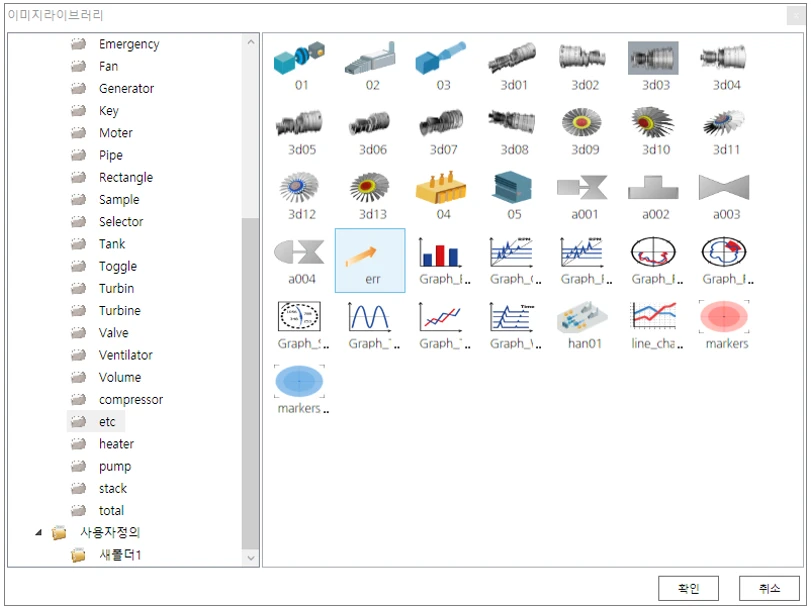Click the tree scrollbar up arrow
This screenshot has height=610, width=811.
(x=250, y=42)
